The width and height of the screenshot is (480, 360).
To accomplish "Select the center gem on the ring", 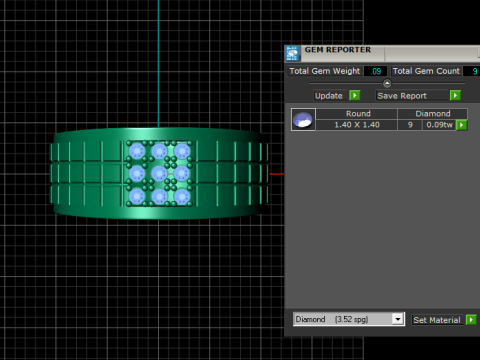I will [159, 174].
